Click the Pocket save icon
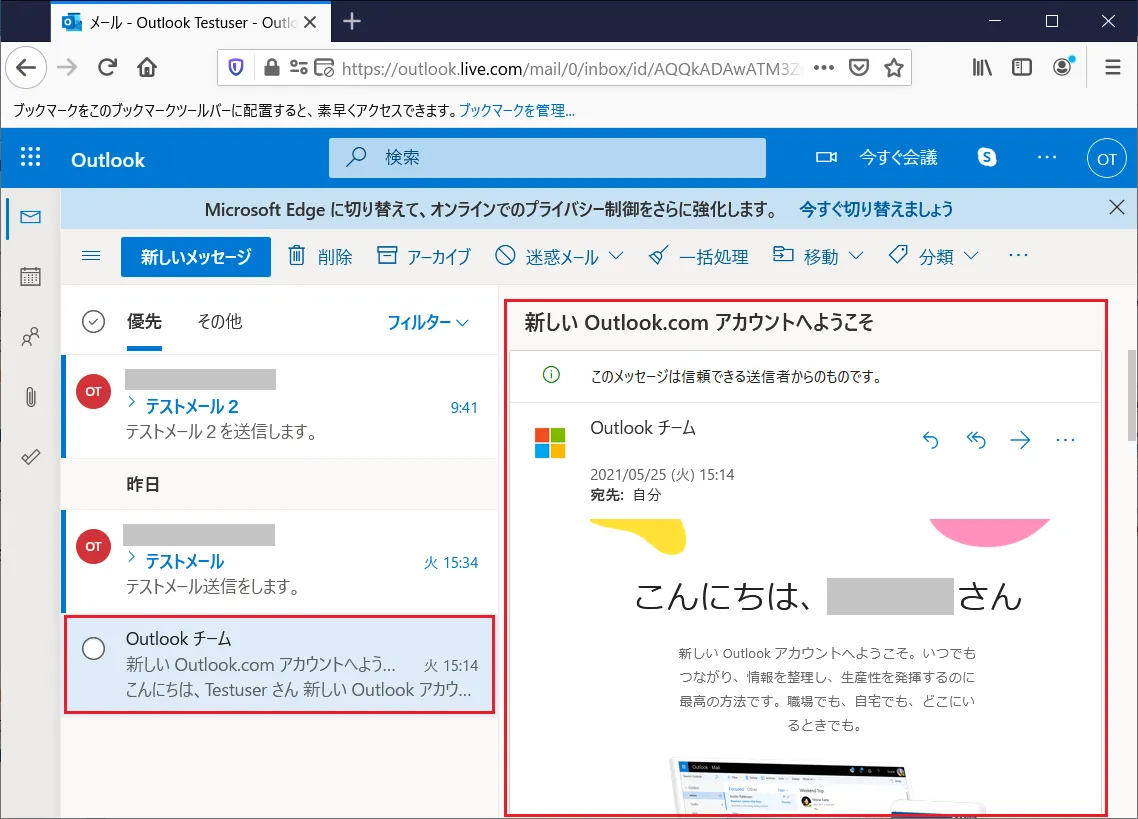This screenshot has width=1138, height=819. click(859, 68)
